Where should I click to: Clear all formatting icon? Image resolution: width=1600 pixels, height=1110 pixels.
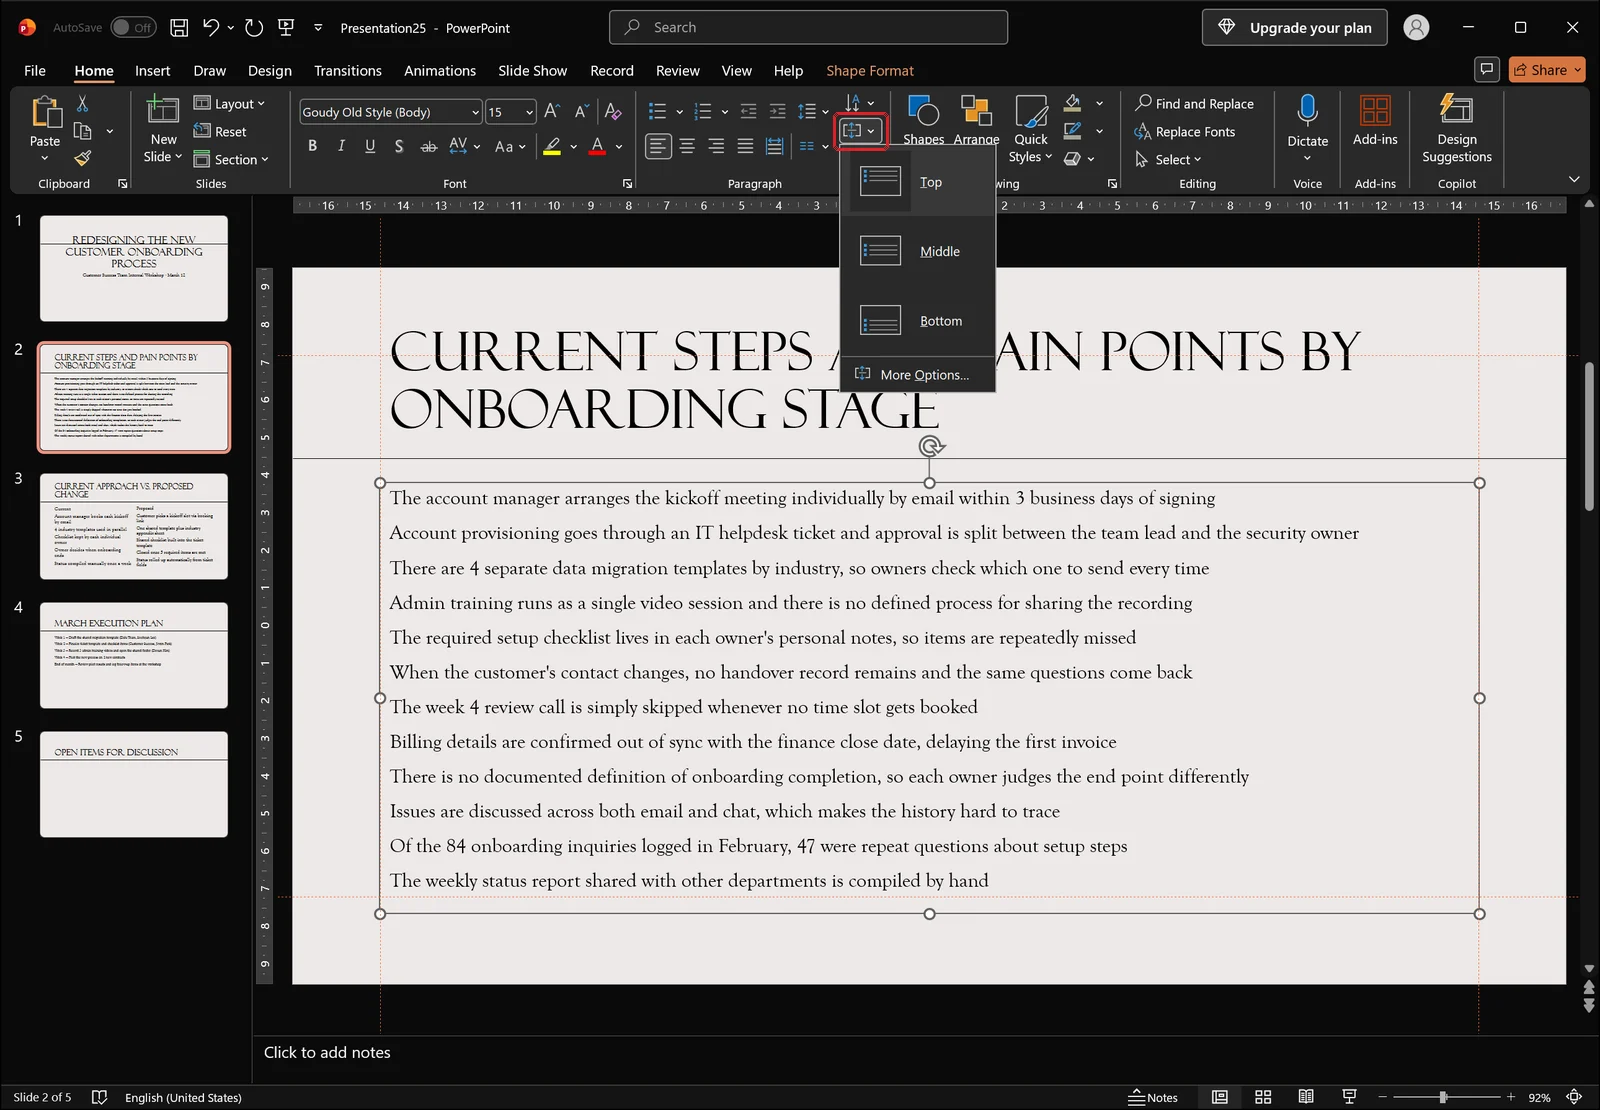pos(614,112)
